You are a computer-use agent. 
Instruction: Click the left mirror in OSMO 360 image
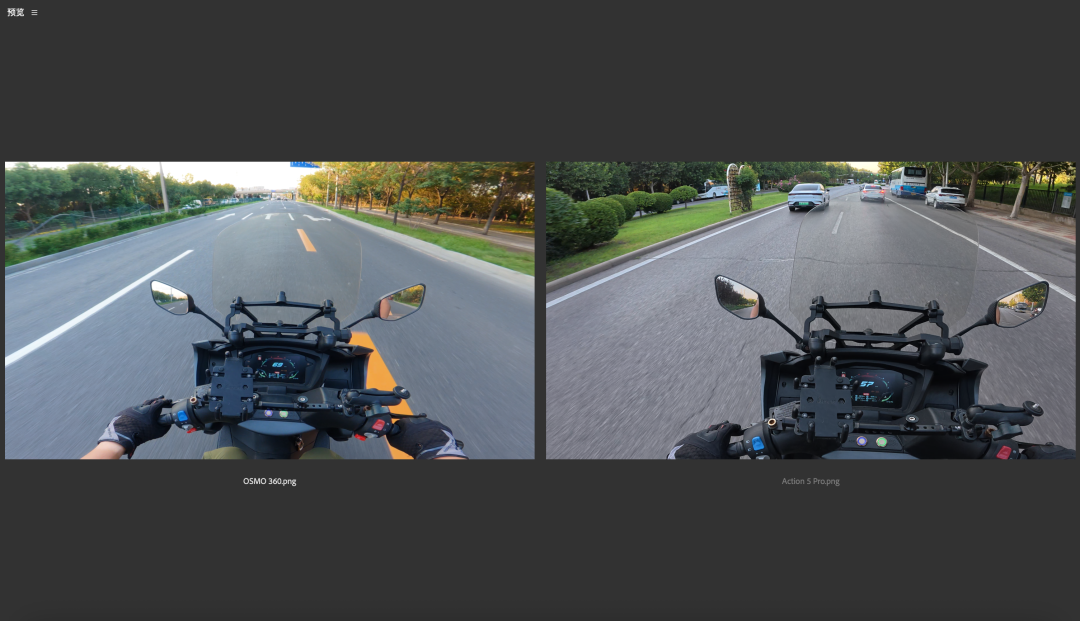171,296
